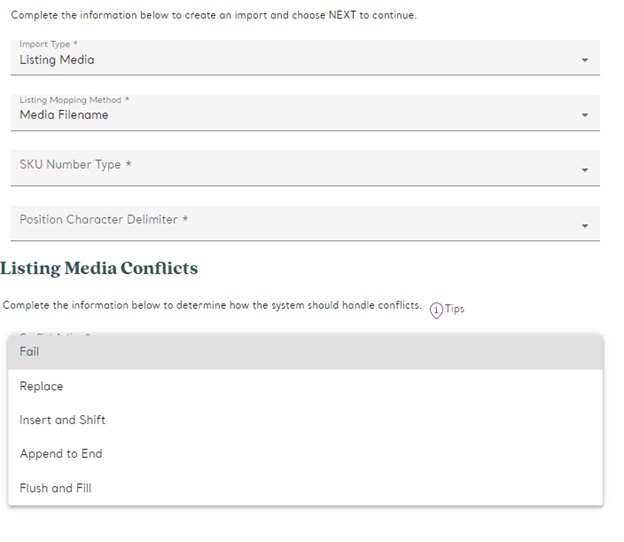The image size is (624, 542).
Task: Click the create an import instruction text
Action: pyautogui.click(x=213, y=16)
